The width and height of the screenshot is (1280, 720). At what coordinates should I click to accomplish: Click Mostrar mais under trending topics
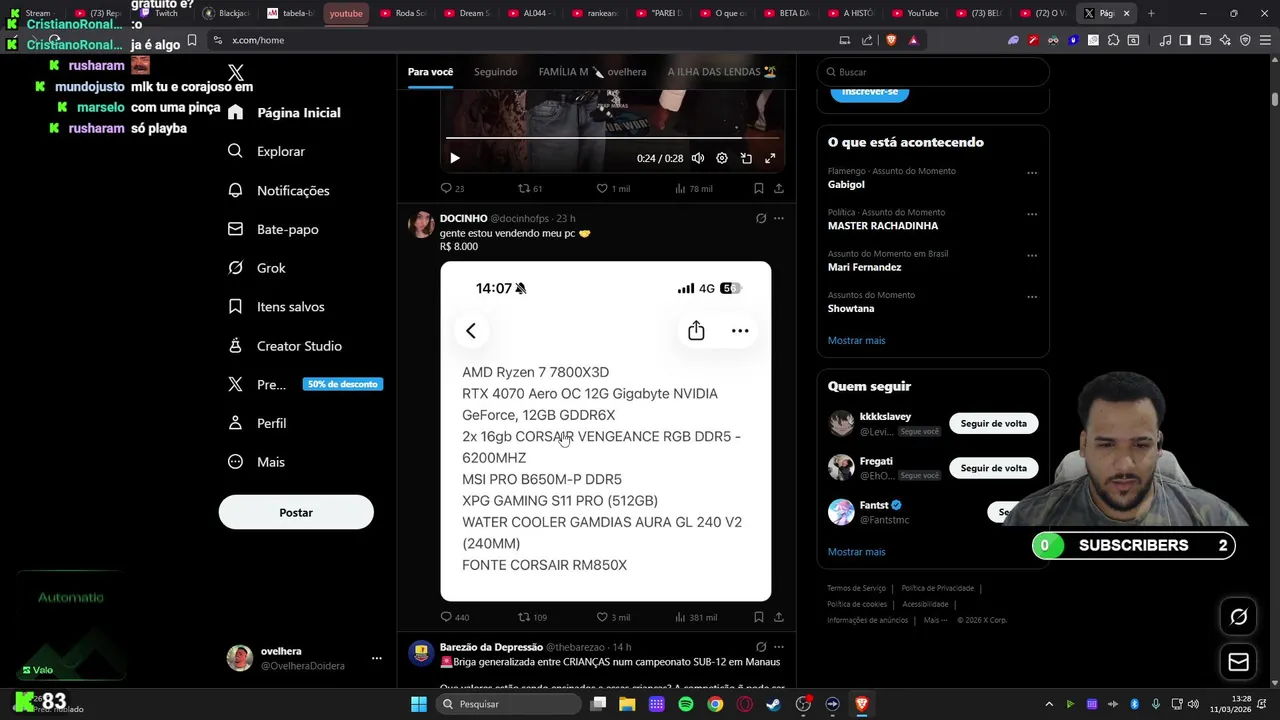[x=856, y=340]
